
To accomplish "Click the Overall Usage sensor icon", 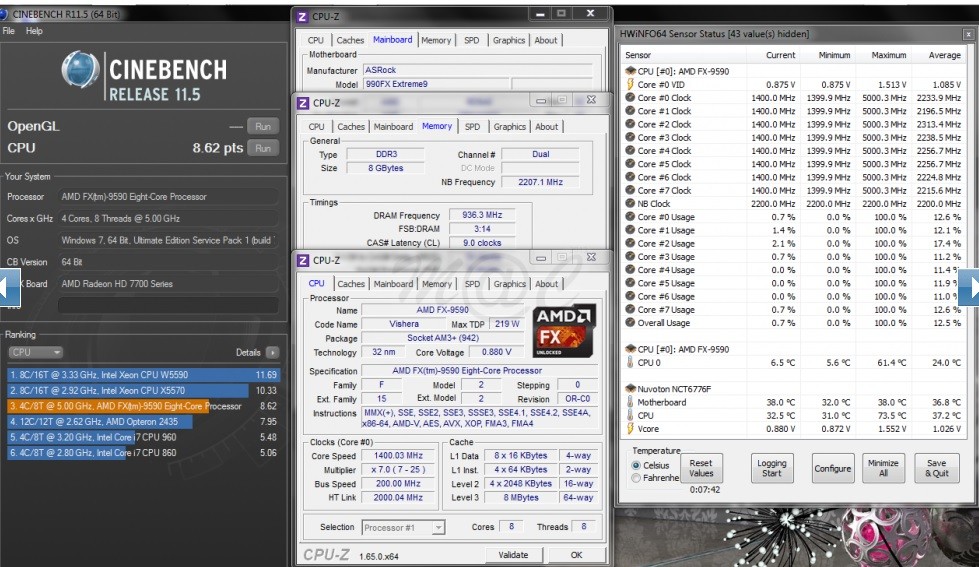I will [x=630, y=323].
